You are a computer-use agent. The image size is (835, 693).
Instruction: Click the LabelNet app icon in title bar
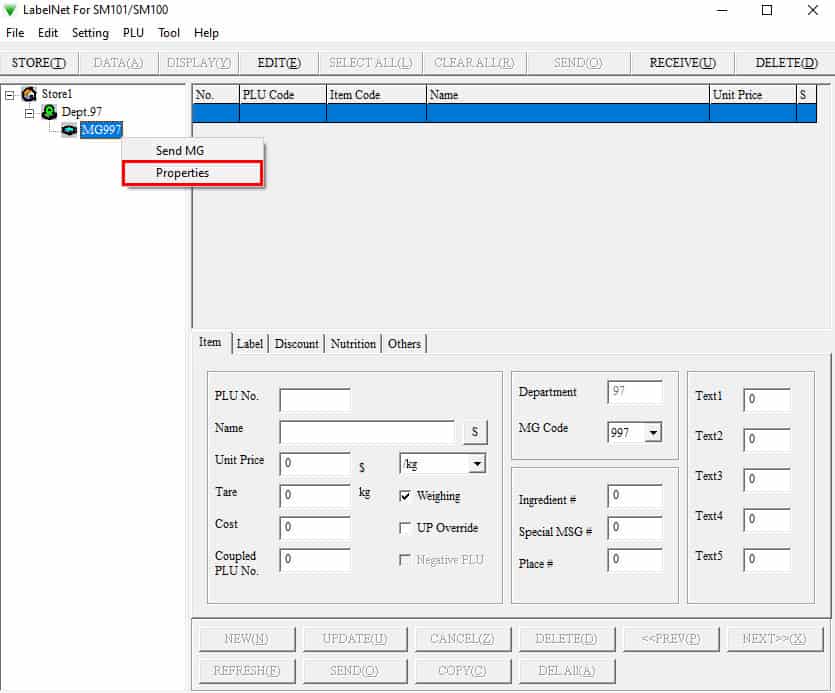tap(11, 11)
